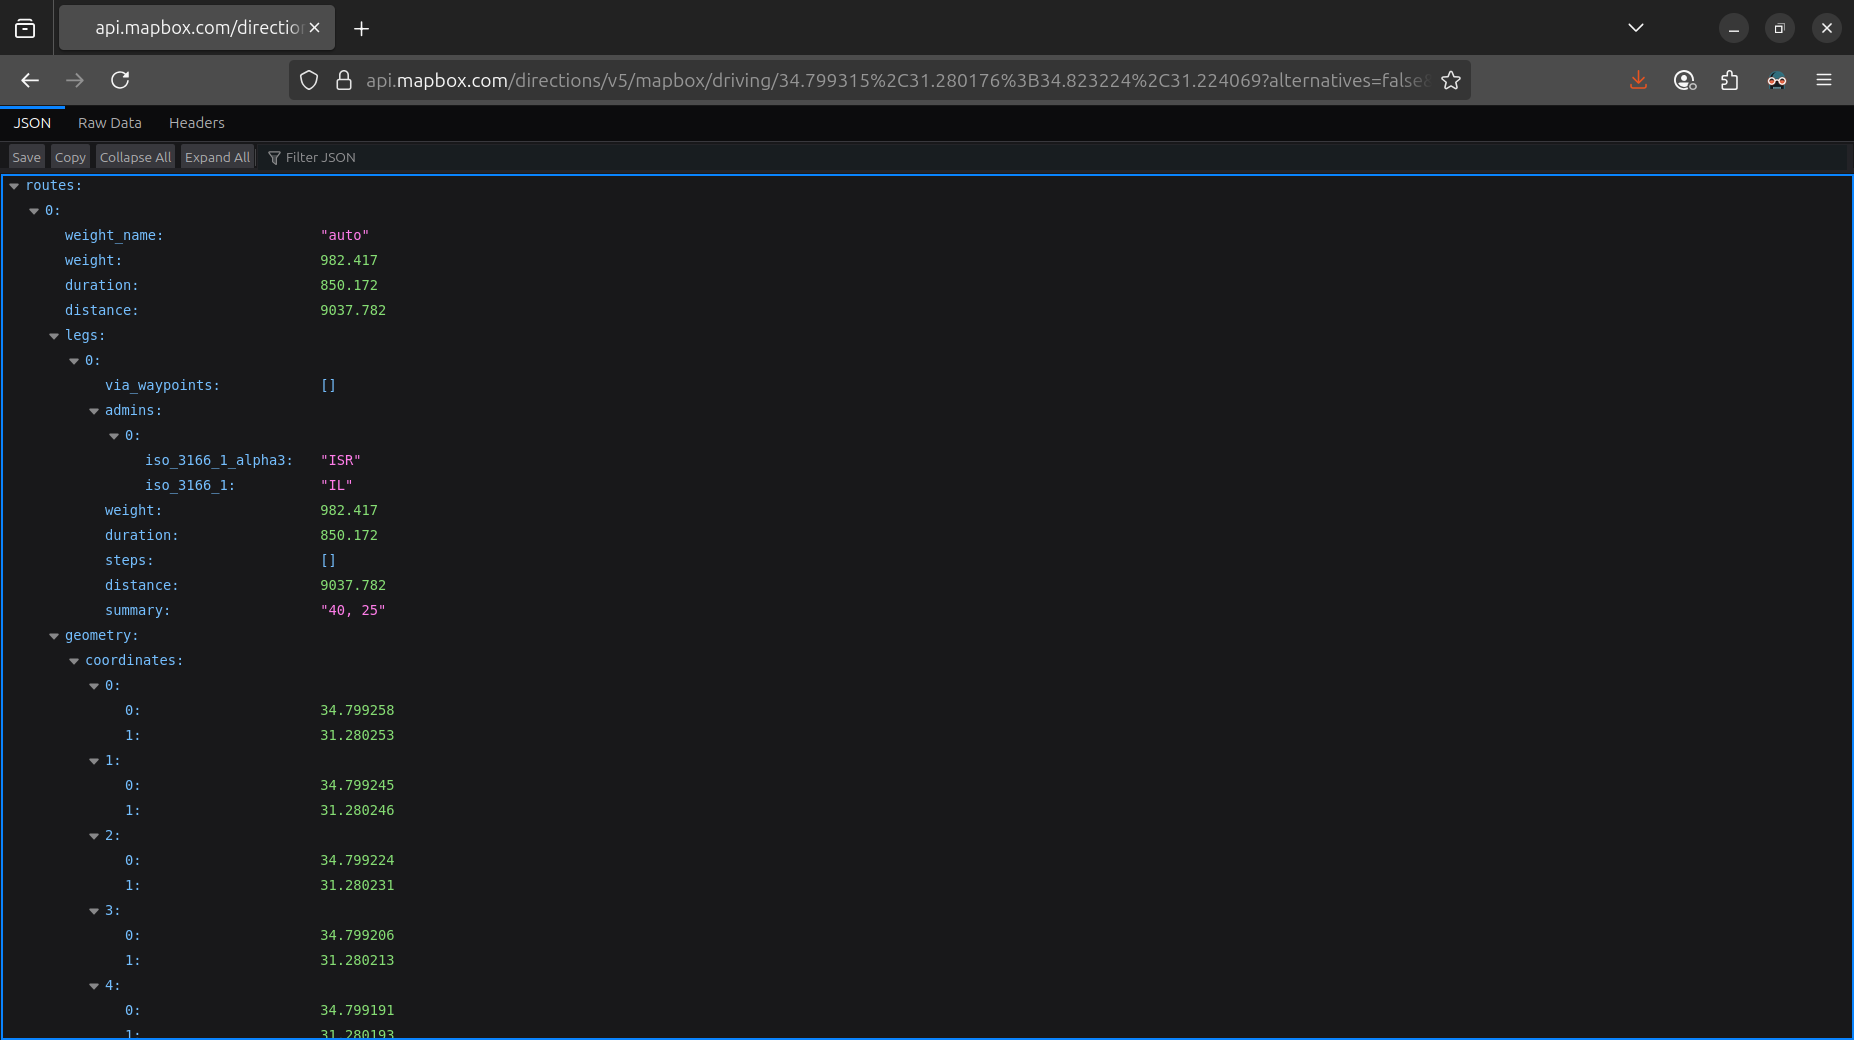Open the downloads panel
The width and height of the screenshot is (1854, 1040).
(x=1638, y=80)
